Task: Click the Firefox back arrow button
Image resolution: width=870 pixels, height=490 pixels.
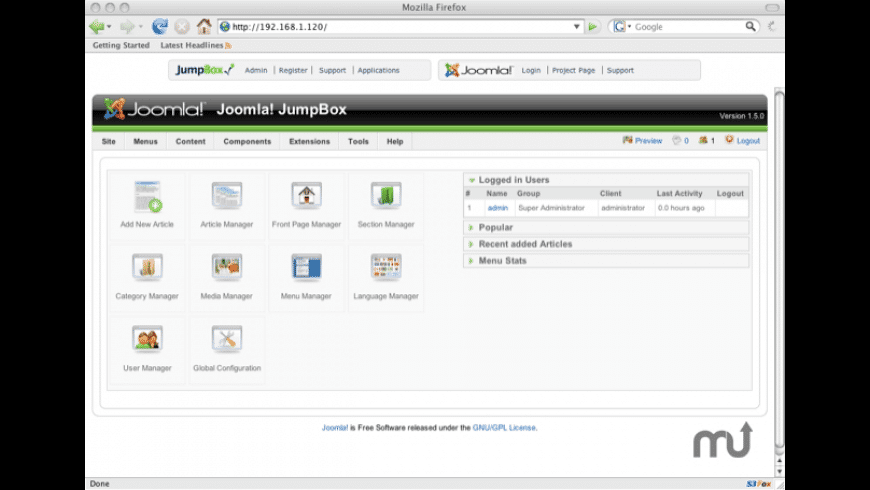Action: (x=97, y=26)
